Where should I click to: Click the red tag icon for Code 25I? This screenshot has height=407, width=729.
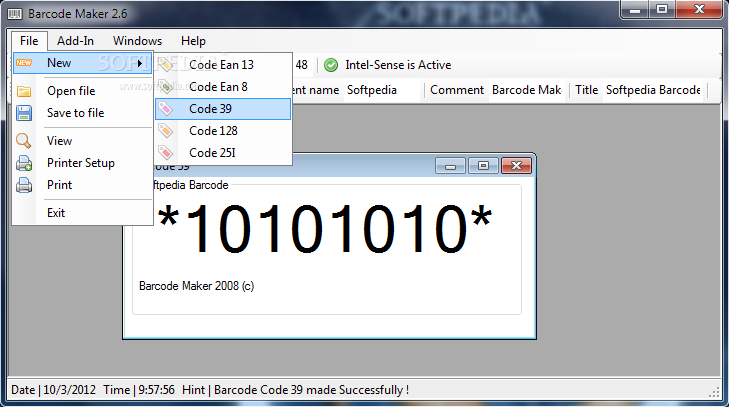[166, 153]
